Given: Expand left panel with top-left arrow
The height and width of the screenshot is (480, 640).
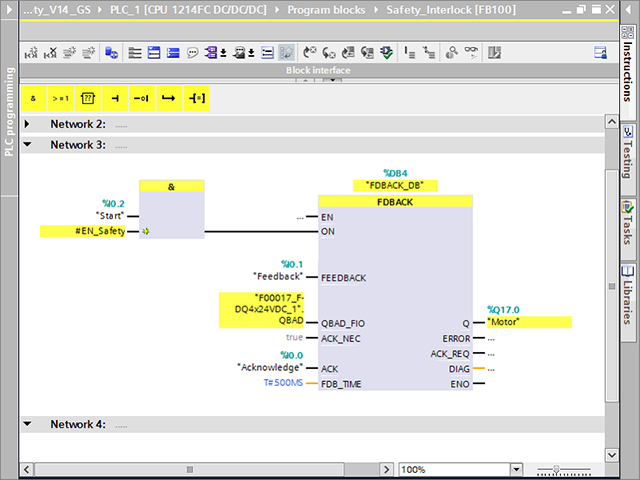Looking at the screenshot, I should 9,9.
